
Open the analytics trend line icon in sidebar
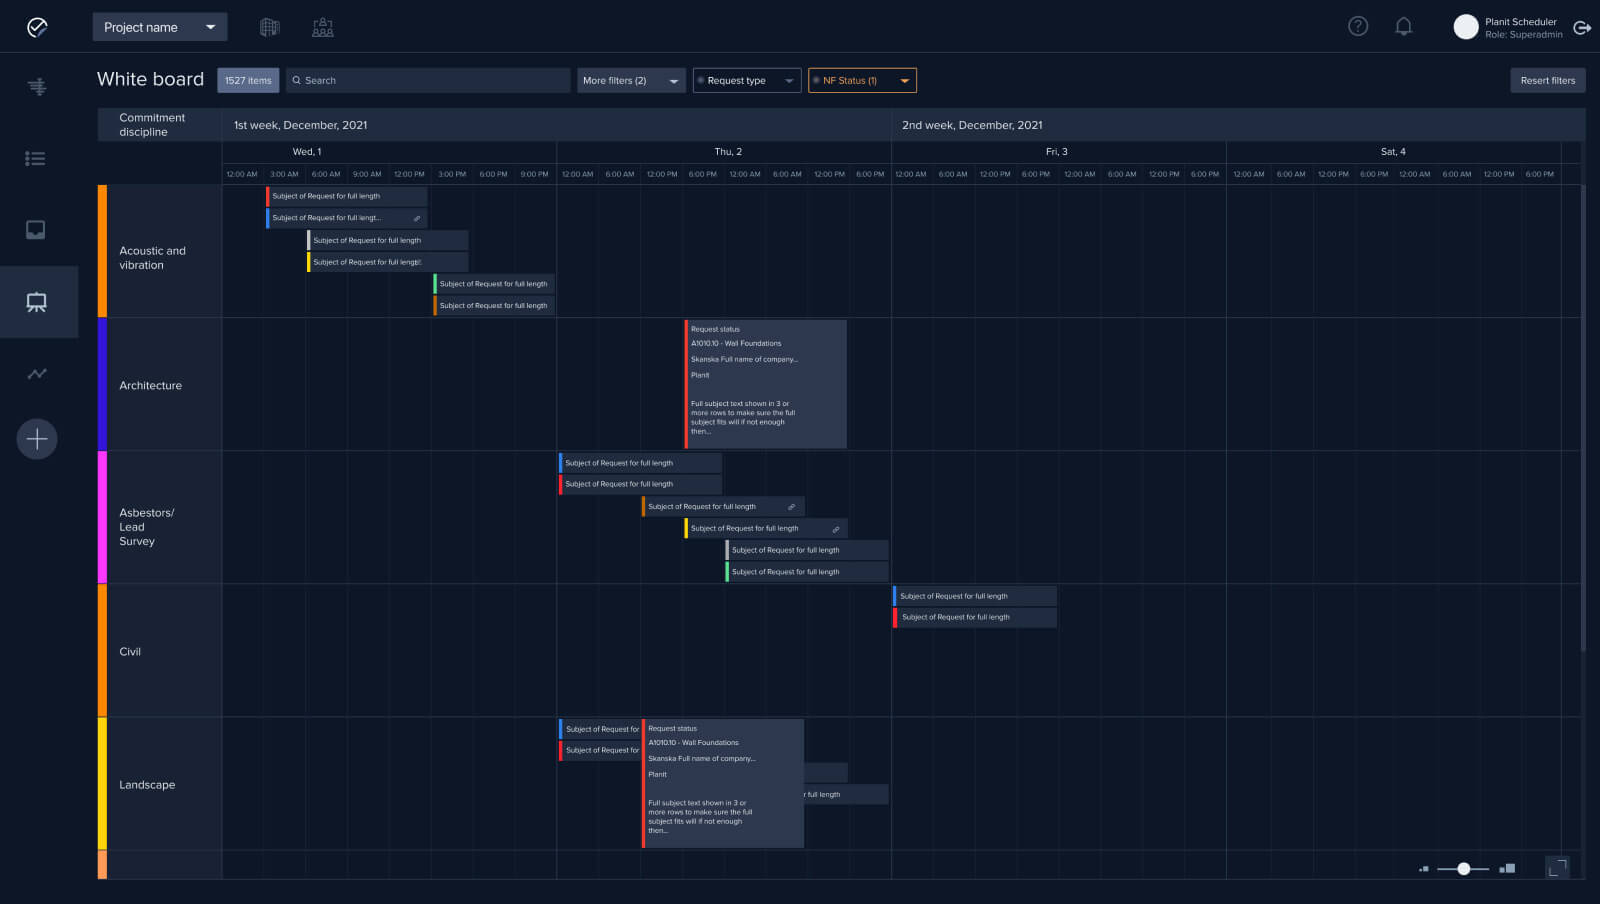point(37,374)
